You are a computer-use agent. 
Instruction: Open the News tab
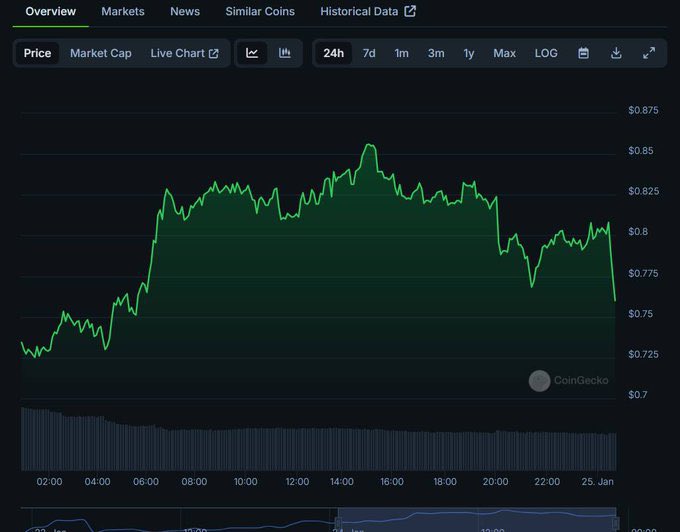[185, 12]
